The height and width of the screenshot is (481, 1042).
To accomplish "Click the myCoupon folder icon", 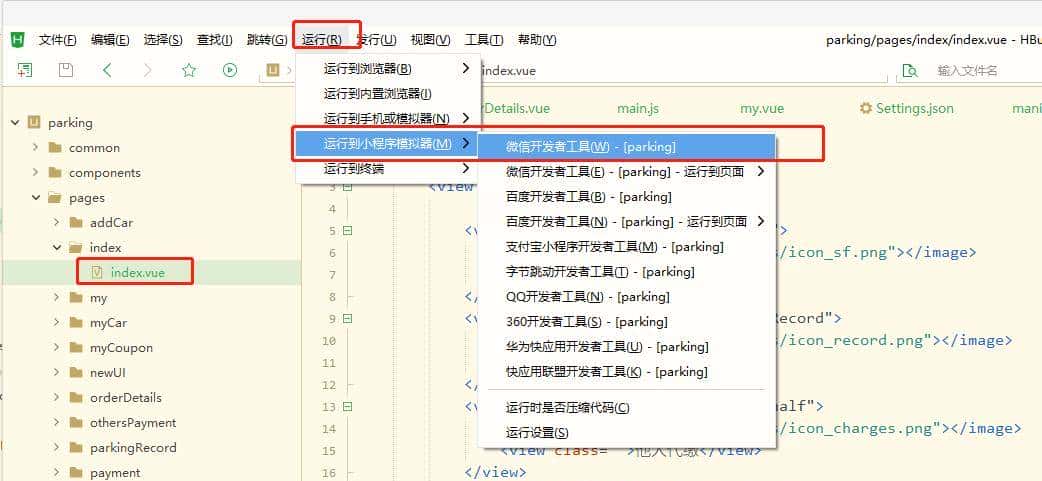I will pos(76,347).
